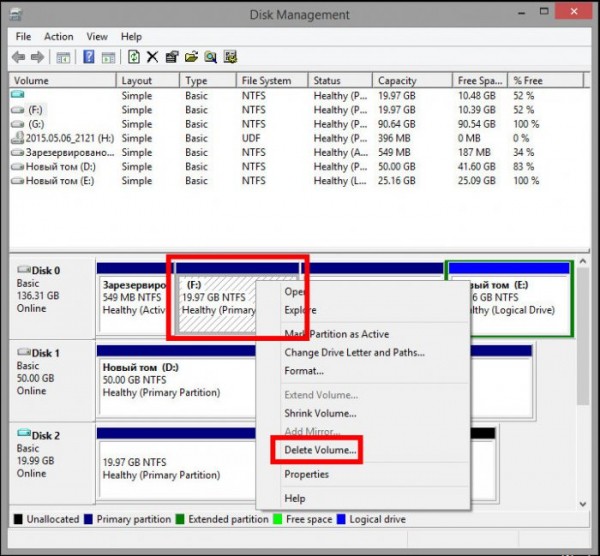Select the Зарезервировано... volume row
The width and height of the screenshot is (600, 556).
[300, 153]
